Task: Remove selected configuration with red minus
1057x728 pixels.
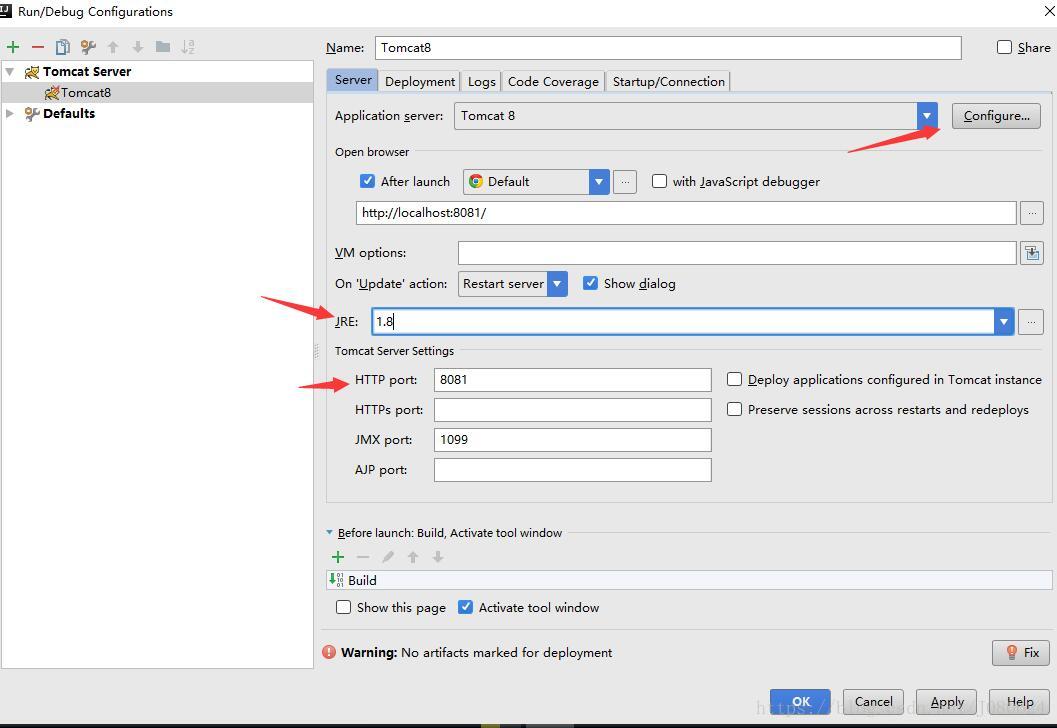Action: 38,47
